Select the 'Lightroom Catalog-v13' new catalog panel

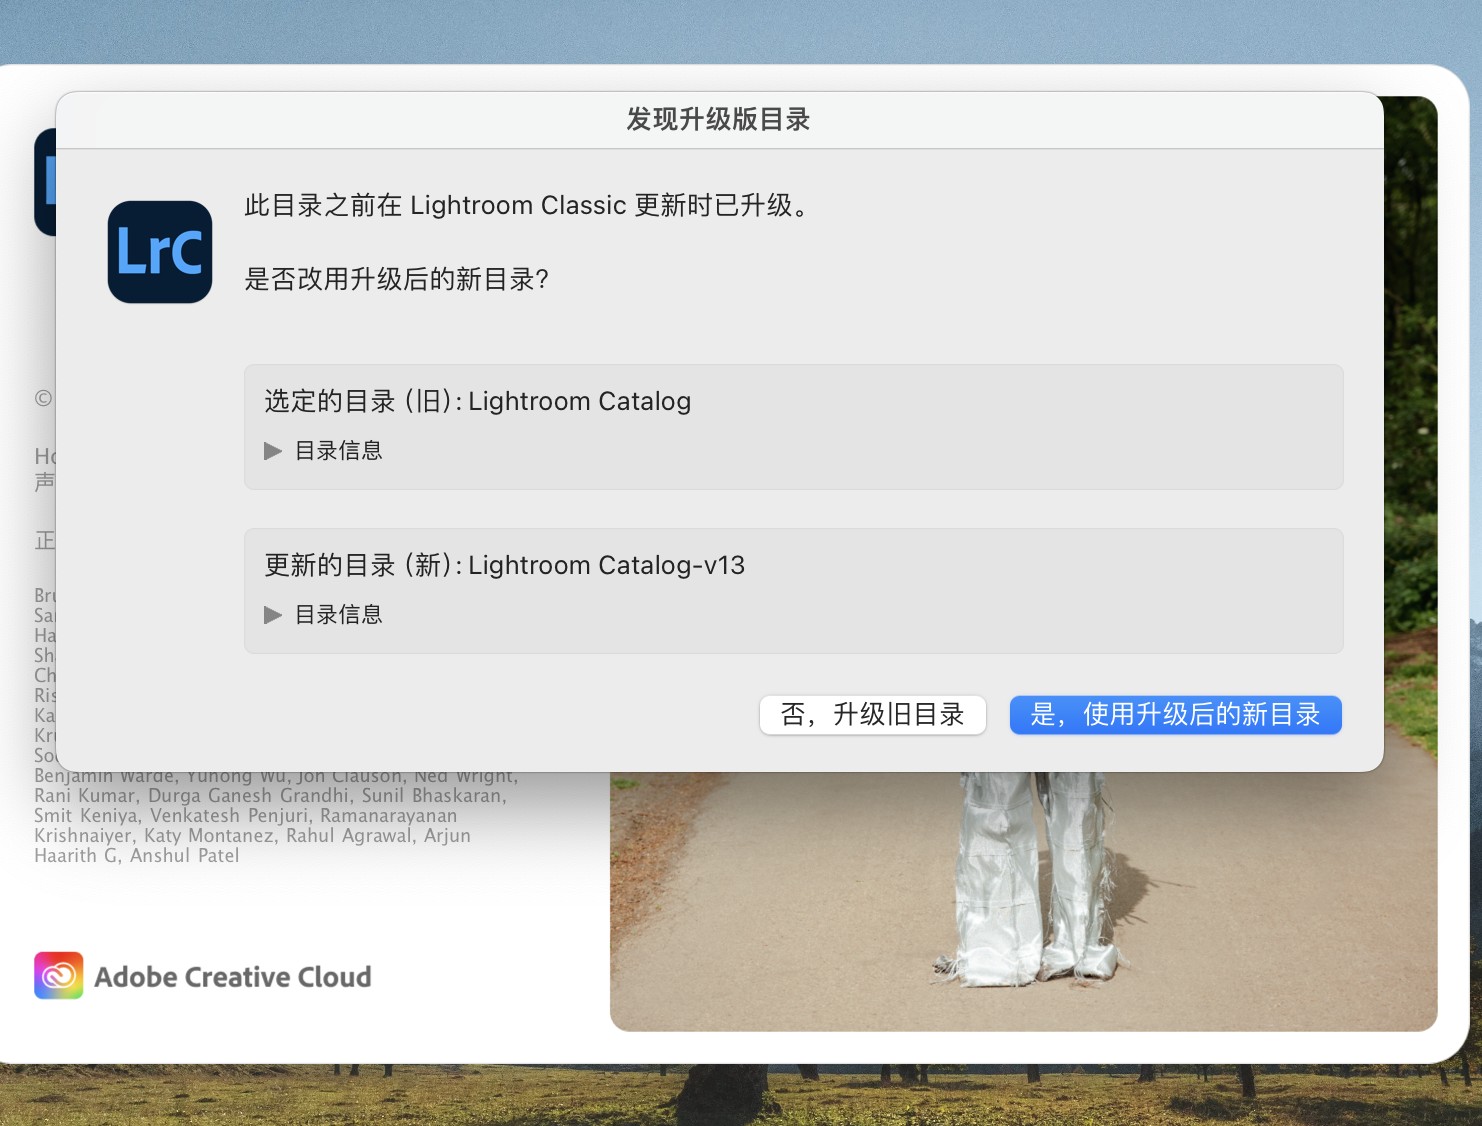click(x=793, y=591)
